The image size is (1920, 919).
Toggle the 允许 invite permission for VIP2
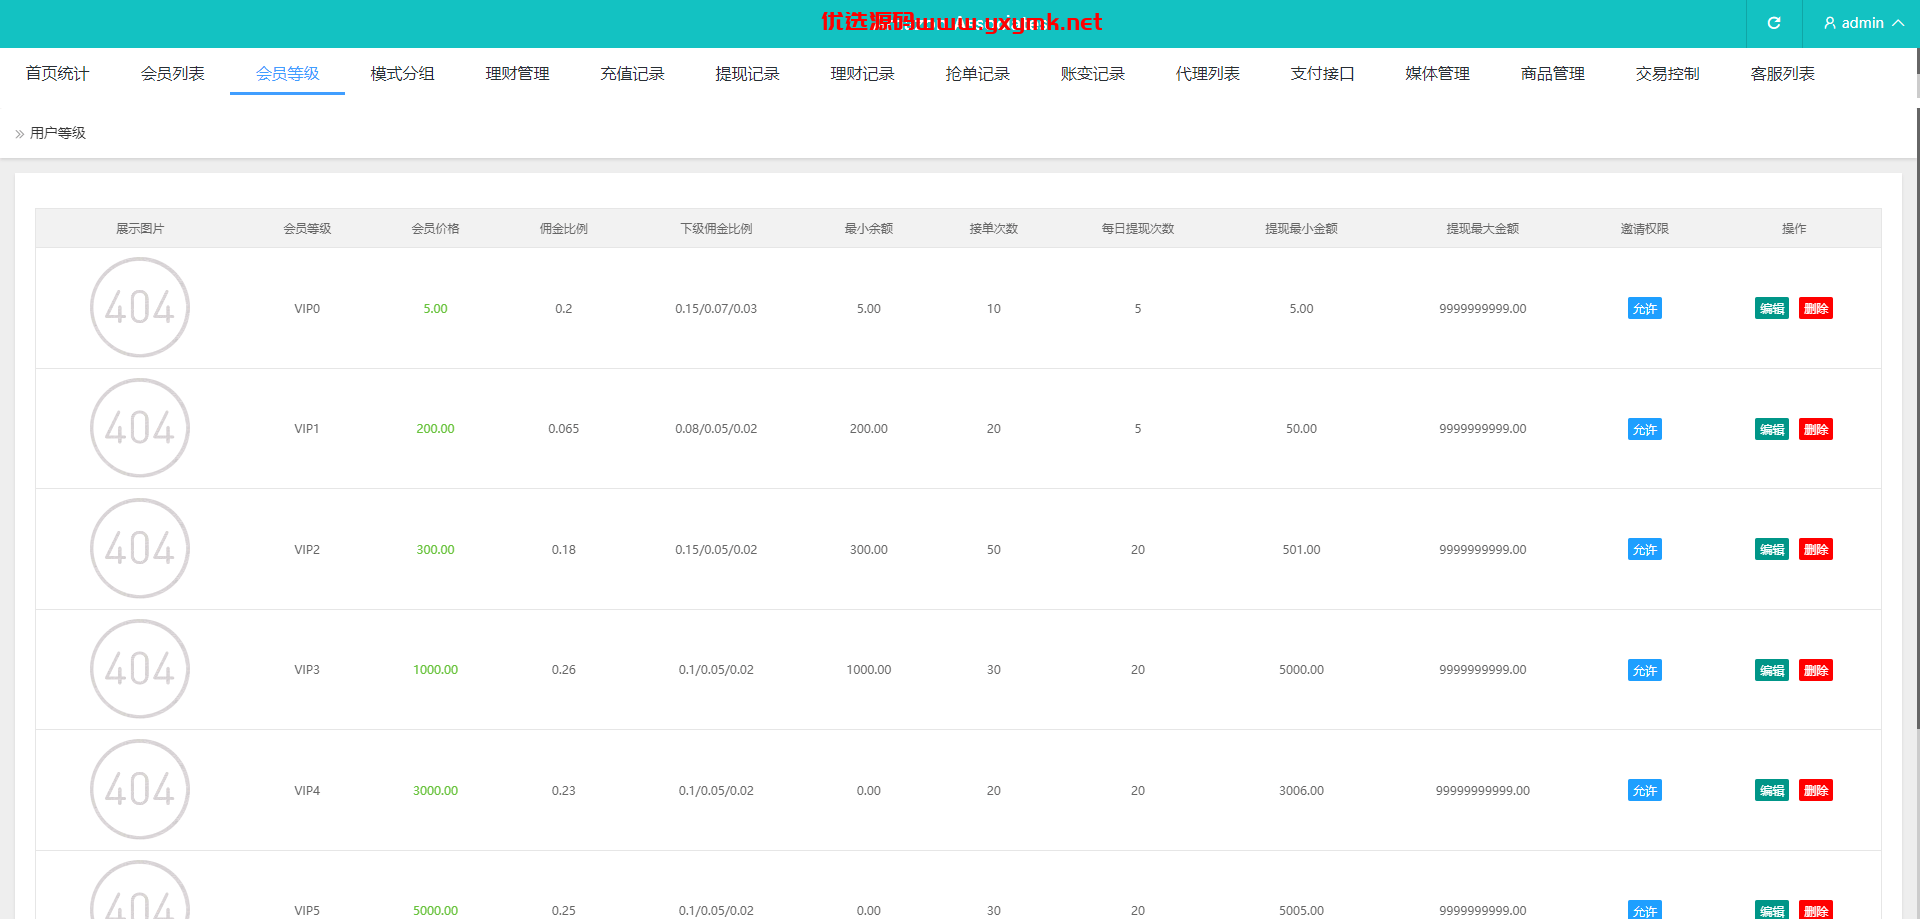[1644, 550]
